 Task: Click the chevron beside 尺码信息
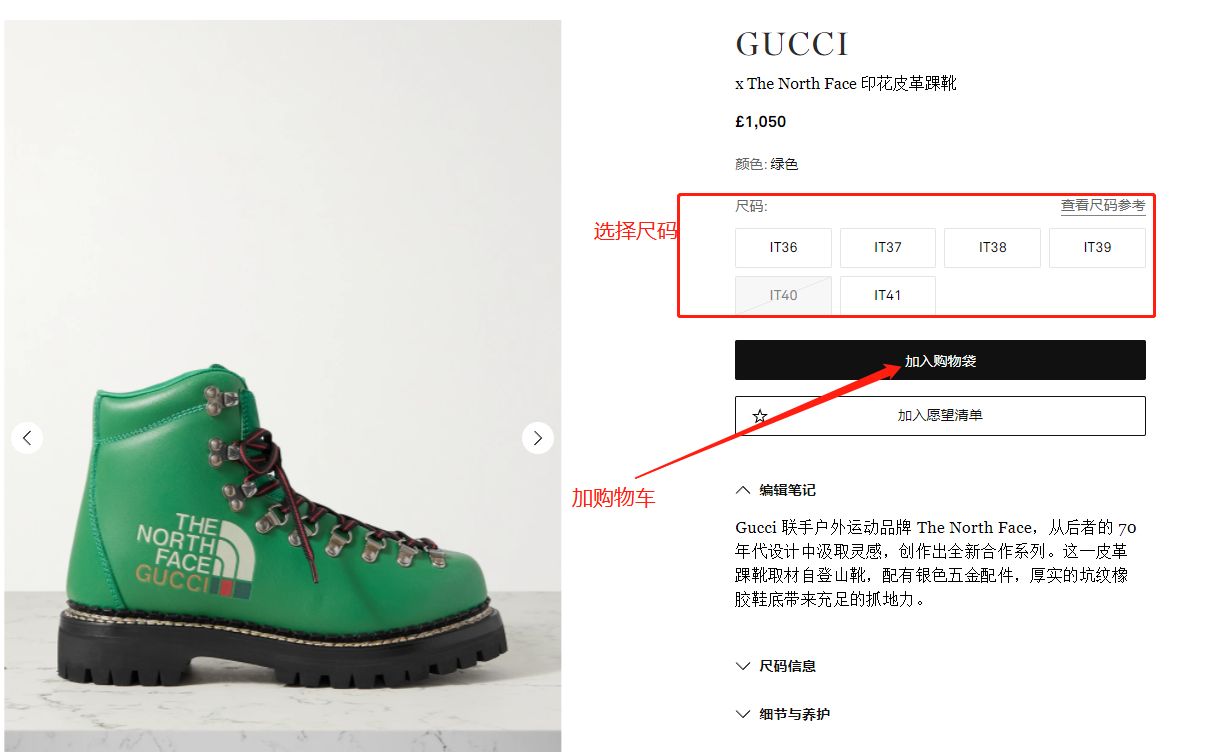[x=742, y=666]
